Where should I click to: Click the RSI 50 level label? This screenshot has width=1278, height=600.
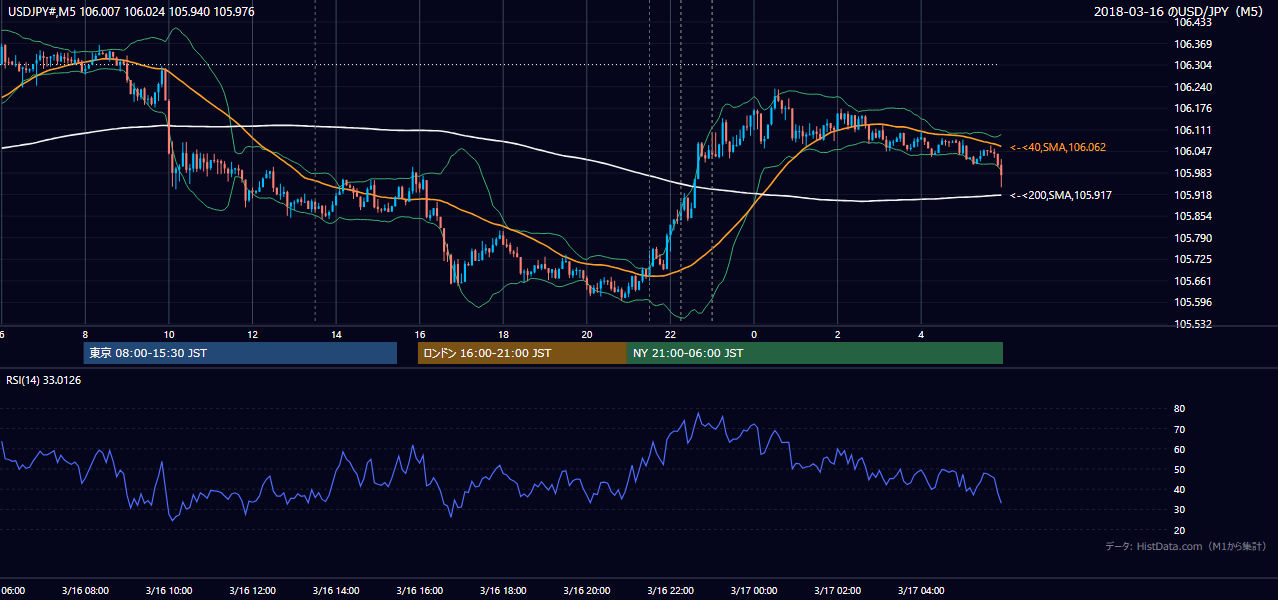1179,469
